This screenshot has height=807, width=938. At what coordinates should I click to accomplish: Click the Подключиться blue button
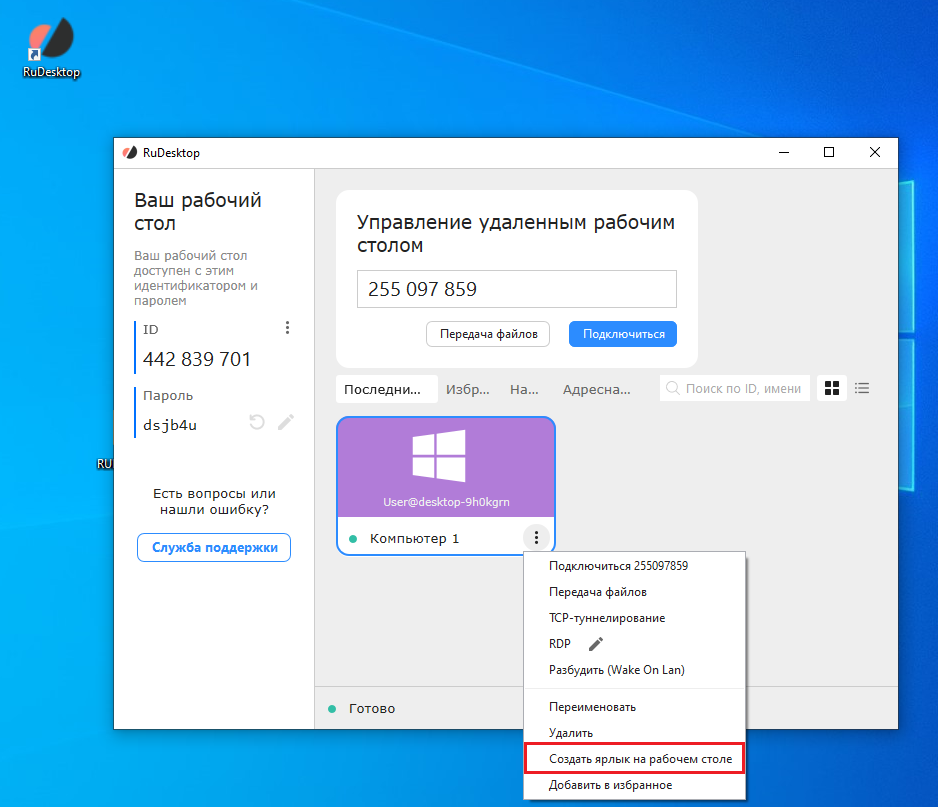point(623,334)
